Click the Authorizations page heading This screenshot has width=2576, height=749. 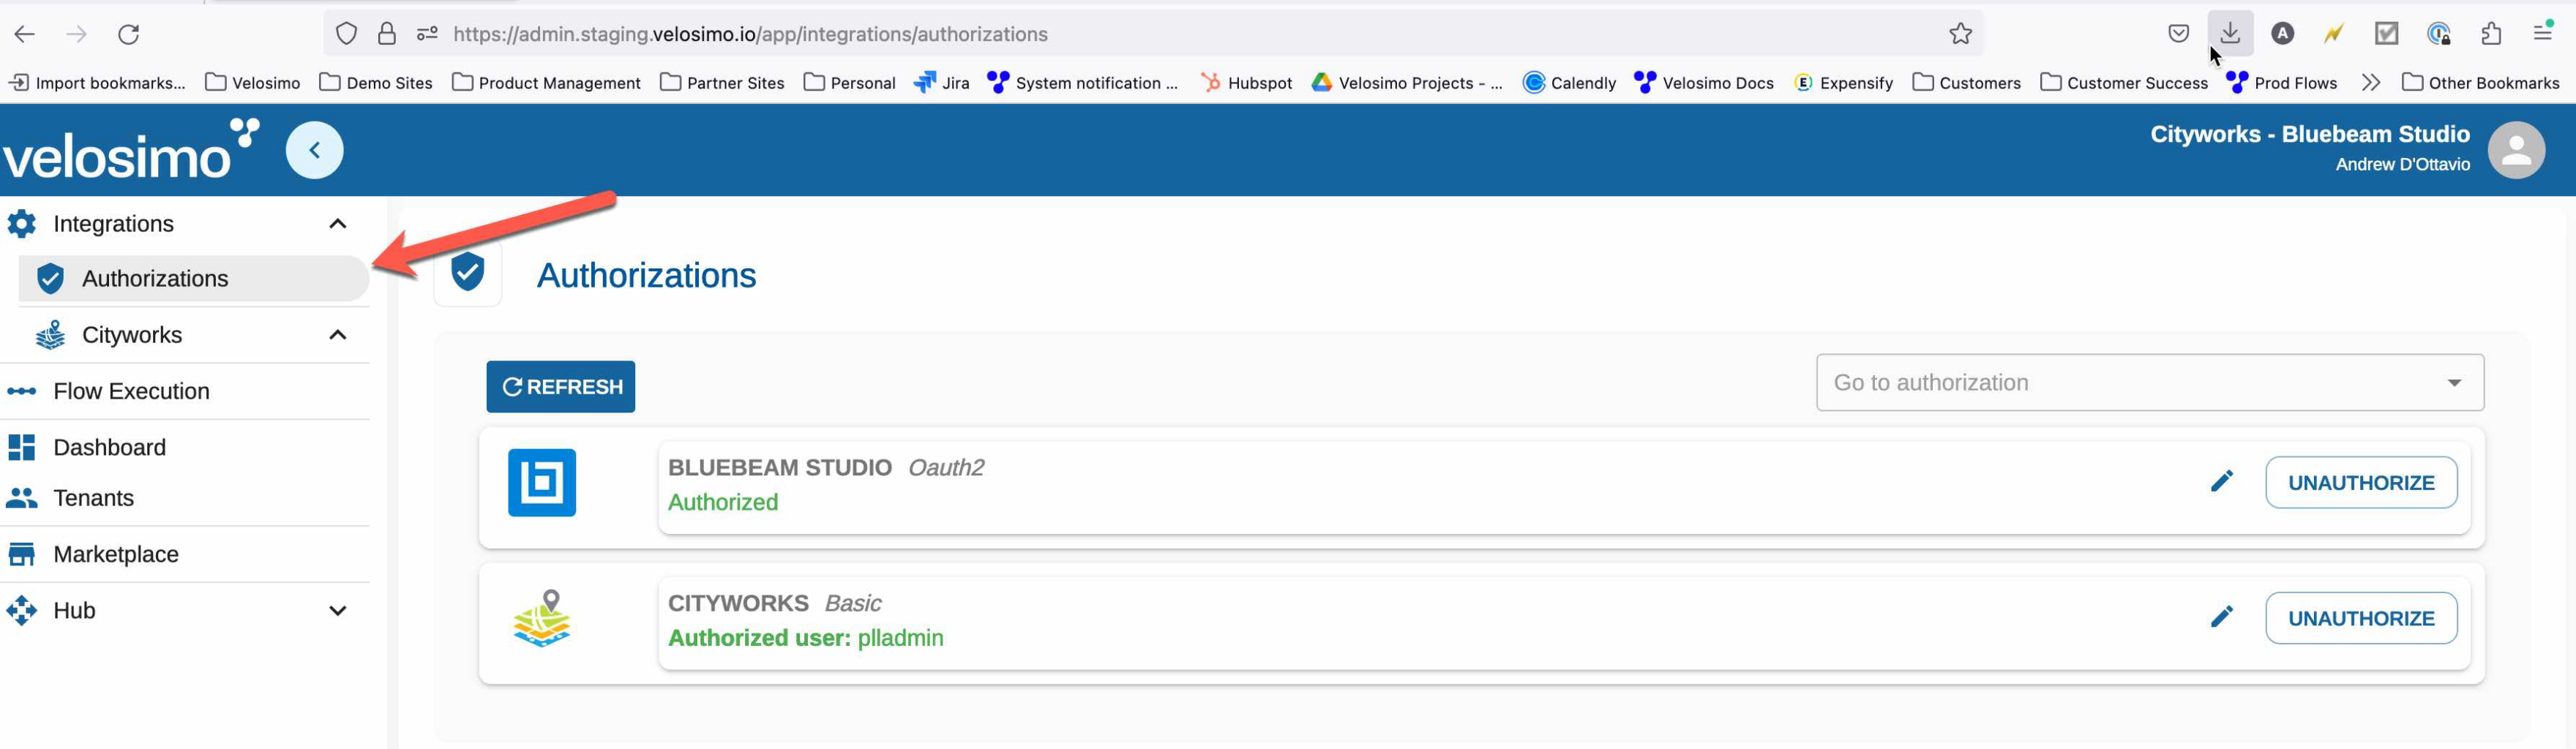pyautogui.click(x=646, y=275)
